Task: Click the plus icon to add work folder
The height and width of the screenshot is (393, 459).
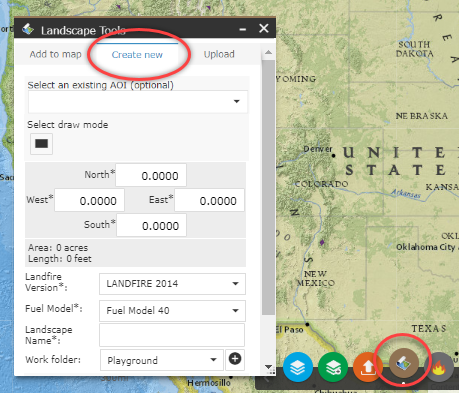Action: [235, 359]
